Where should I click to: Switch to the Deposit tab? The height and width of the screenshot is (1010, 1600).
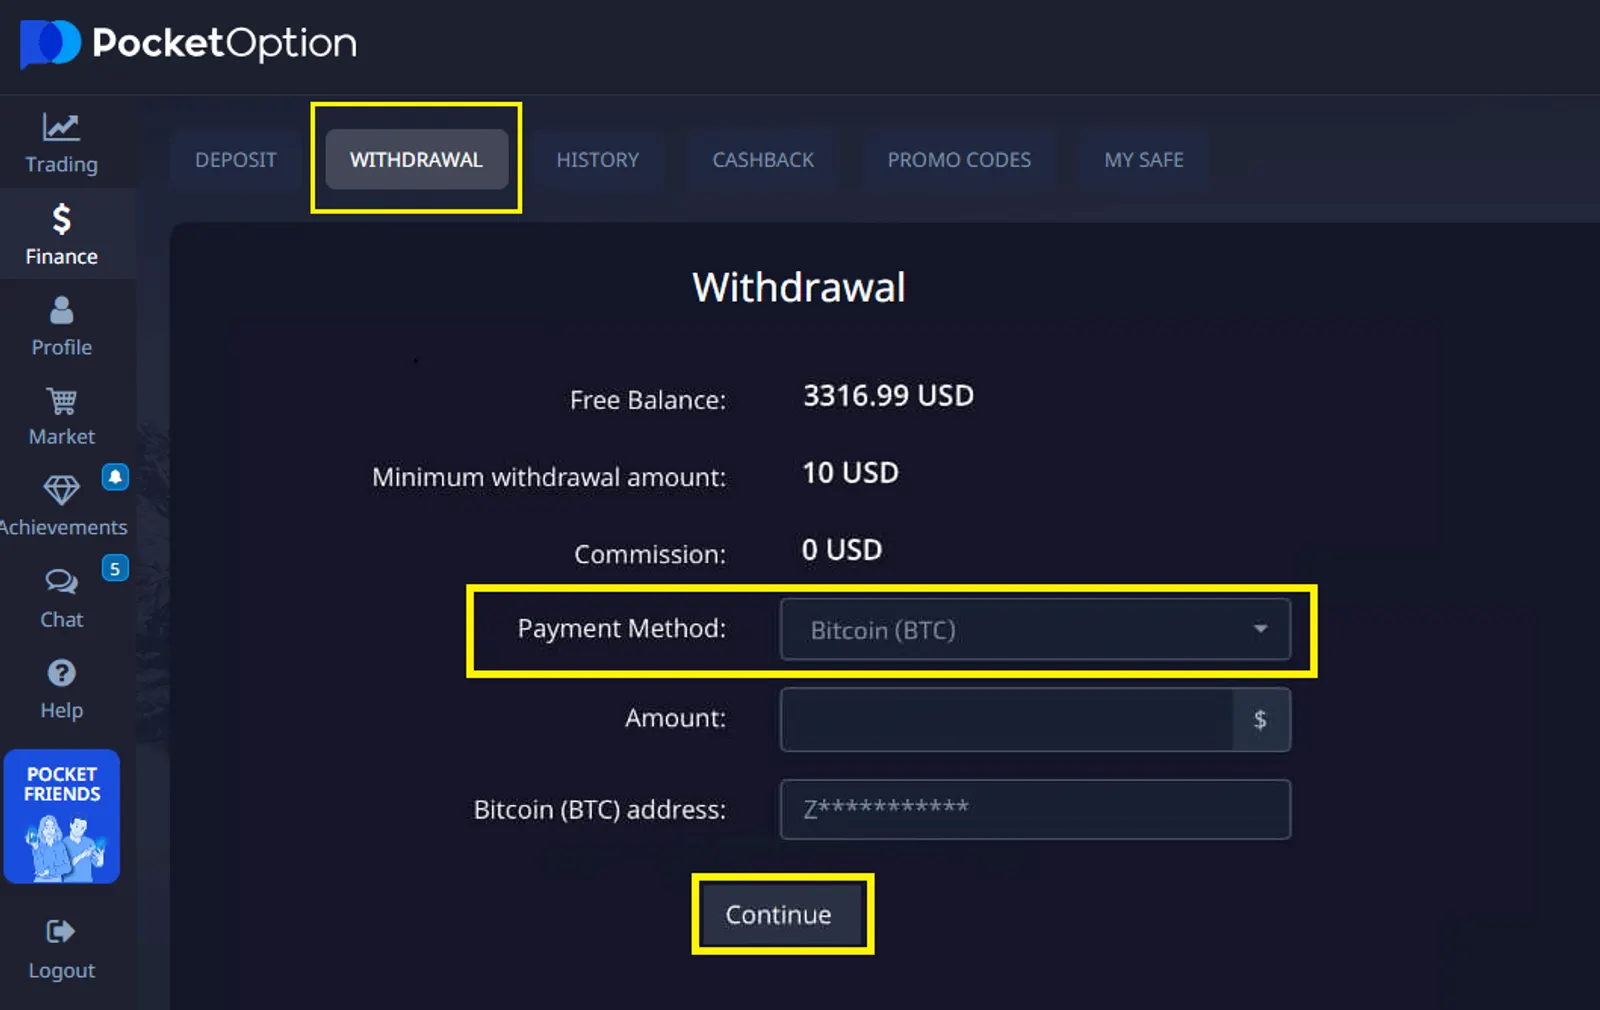pos(236,160)
